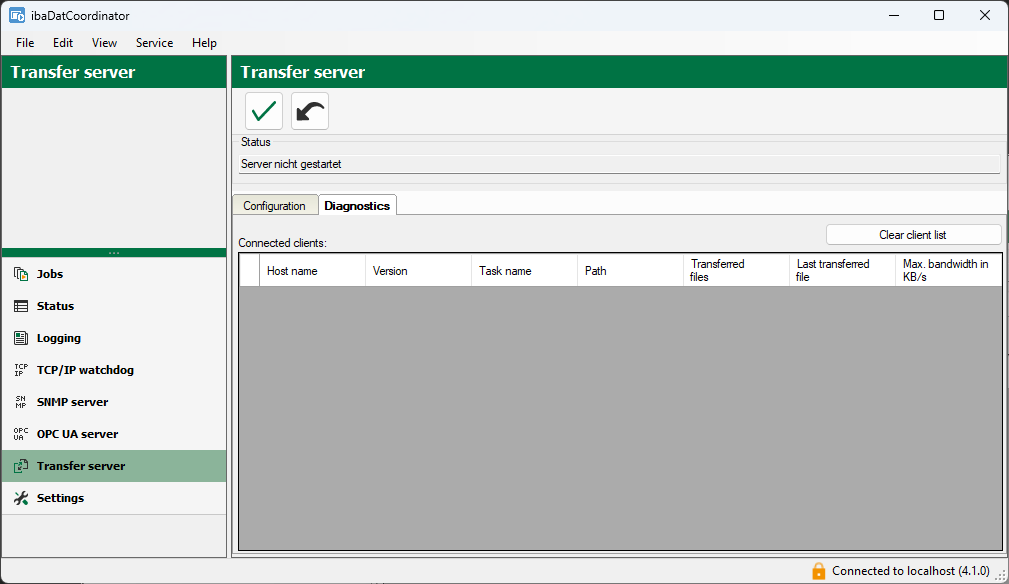Click the Settings wrench icon
1009x584 pixels.
click(x=21, y=498)
